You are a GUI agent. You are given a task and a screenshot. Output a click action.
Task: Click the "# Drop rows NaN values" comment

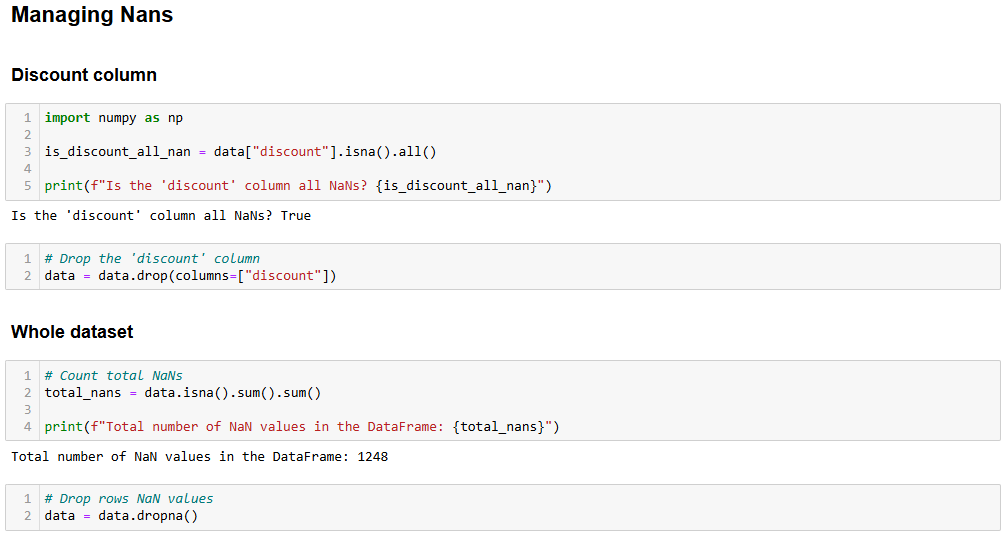click(x=128, y=498)
